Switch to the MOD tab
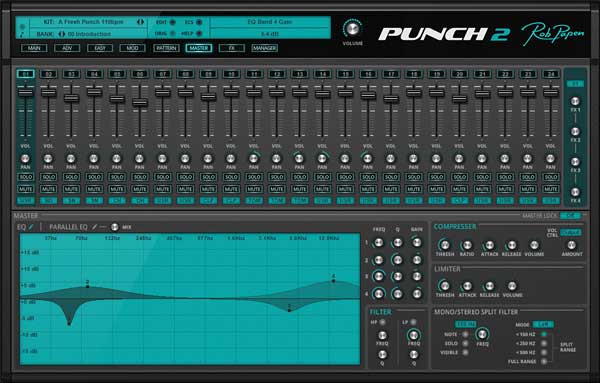The height and width of the screenshot is (383, 600). coord(132,48)
